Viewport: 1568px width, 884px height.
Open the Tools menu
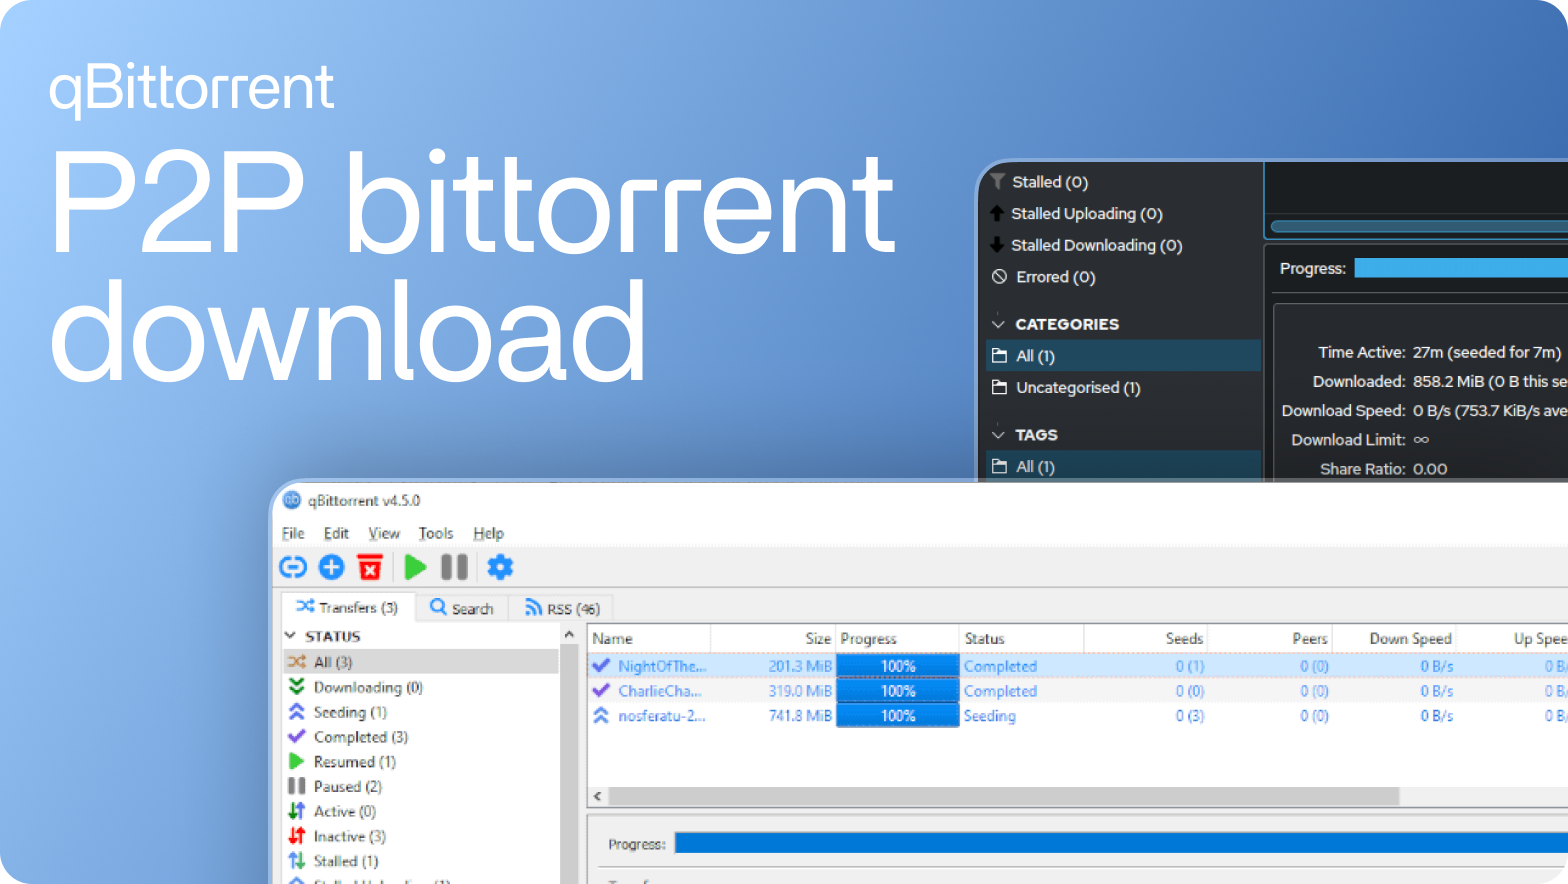pos(435,534)
